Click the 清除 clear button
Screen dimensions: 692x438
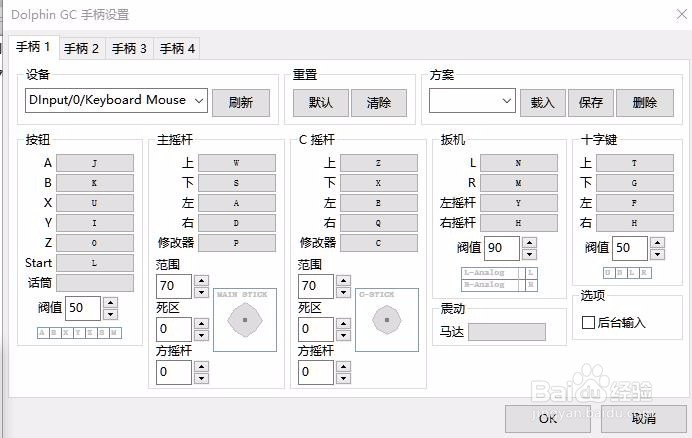[379, 103]
